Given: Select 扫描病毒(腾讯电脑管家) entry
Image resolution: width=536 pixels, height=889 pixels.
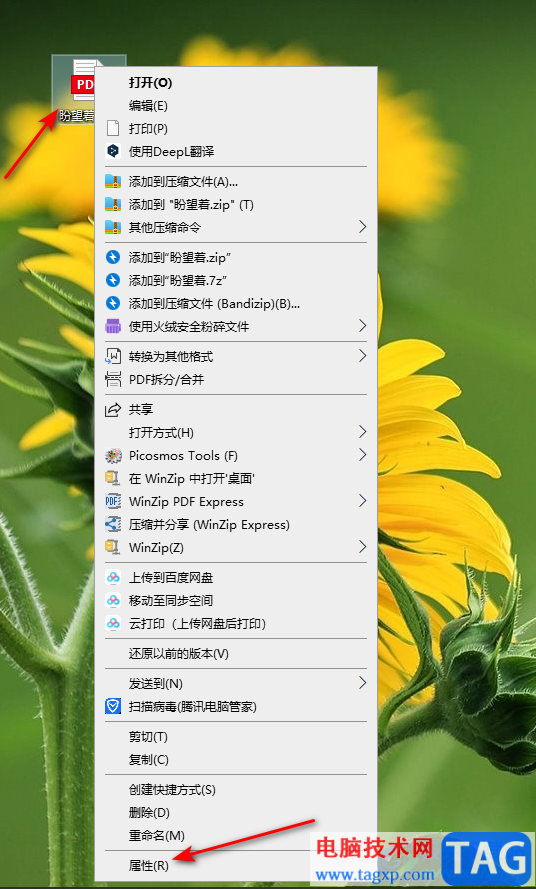Looking at the screenshot, I should [x=236, y=706].
